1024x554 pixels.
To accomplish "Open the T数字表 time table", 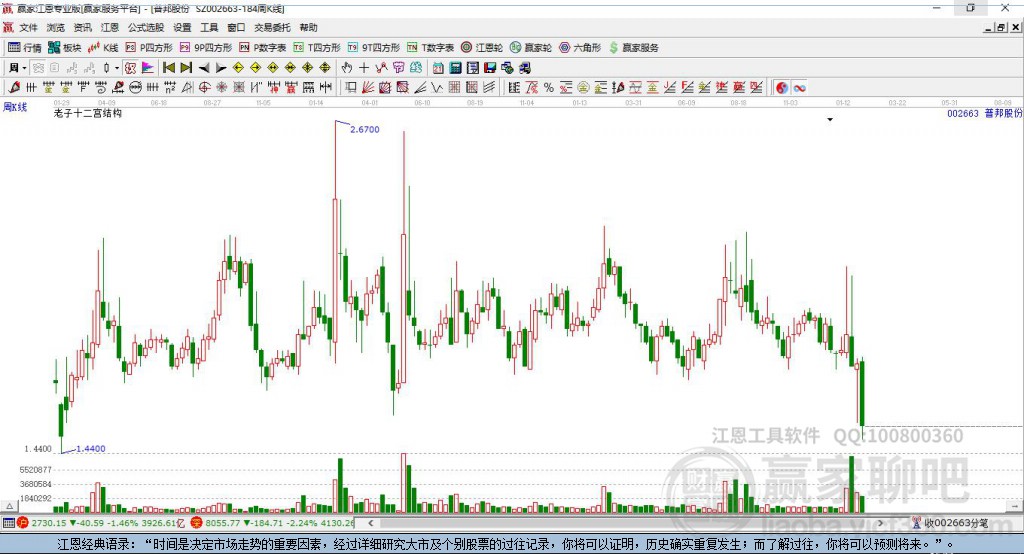I will [x=430, y=48].
